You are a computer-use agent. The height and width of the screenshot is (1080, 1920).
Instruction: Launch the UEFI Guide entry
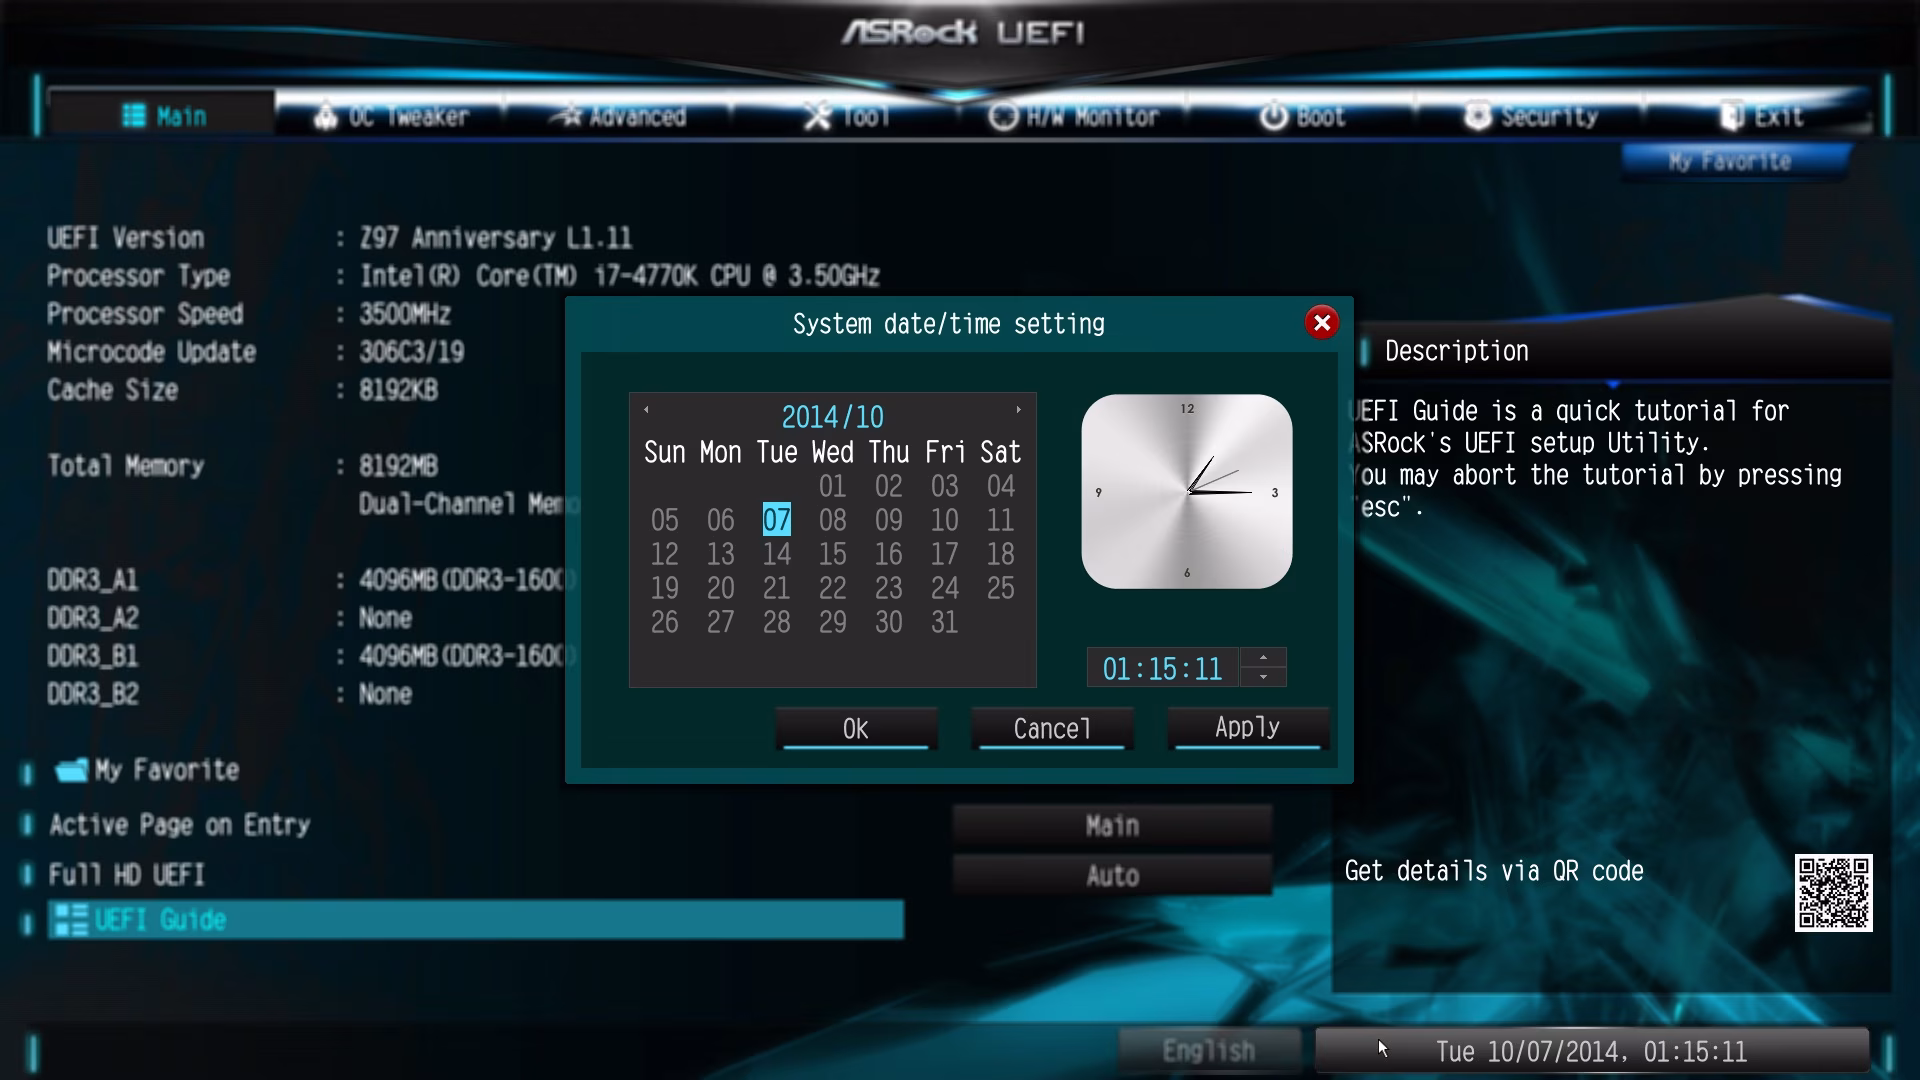pyautogui.click(x=476, y=919)
